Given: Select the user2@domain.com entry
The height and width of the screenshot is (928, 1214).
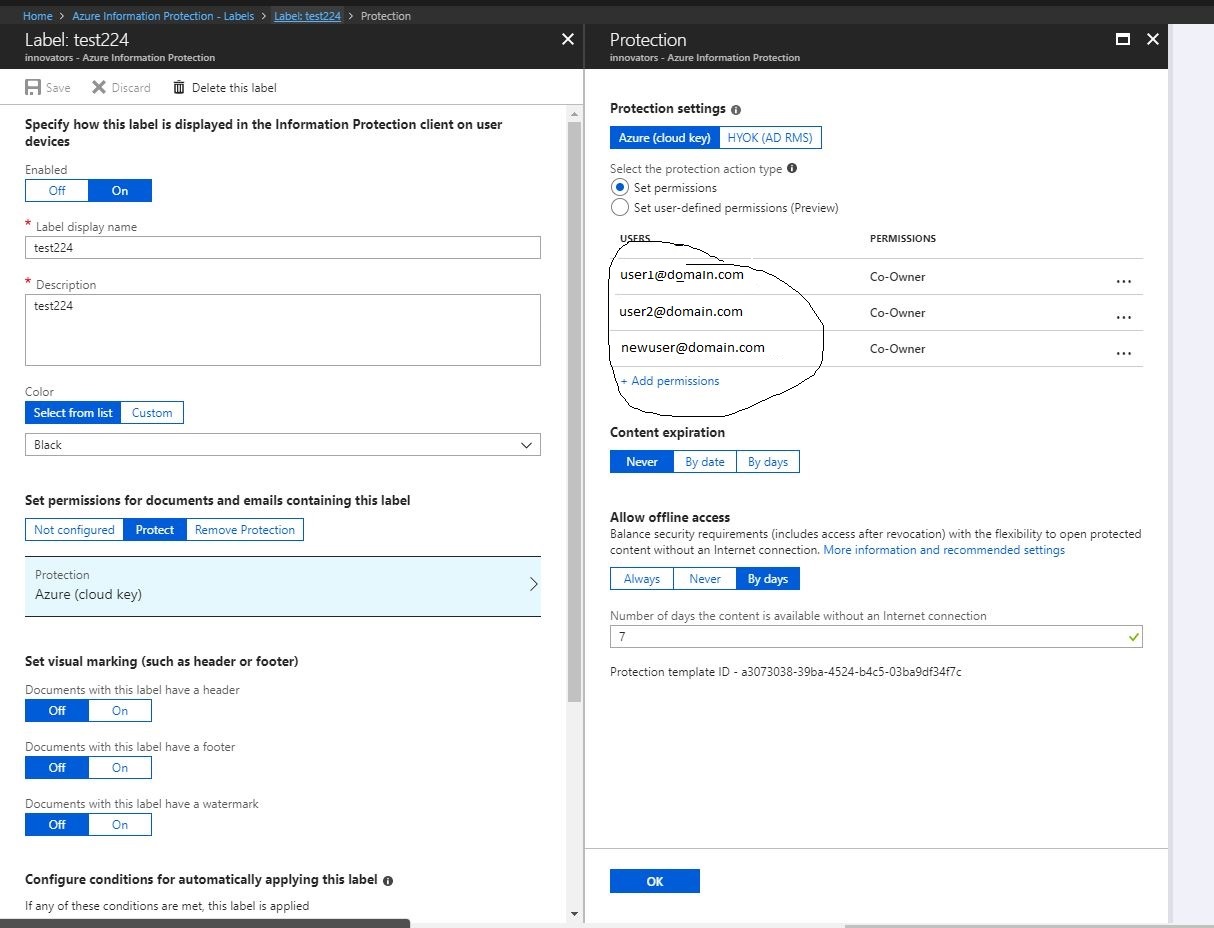Looking at the screenshot, I should pos(681,311).
